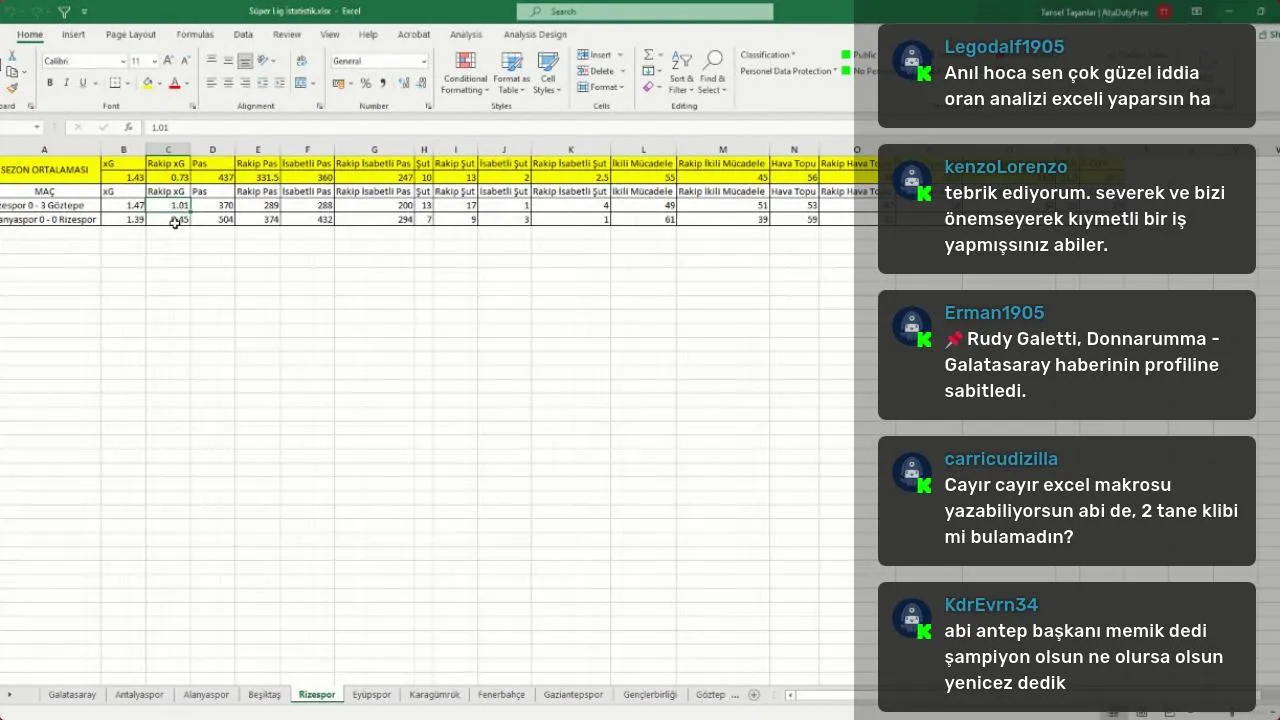Open Number format dialog launcher
This screenshot has height=720, width=1280.
[x=428, y=106]
